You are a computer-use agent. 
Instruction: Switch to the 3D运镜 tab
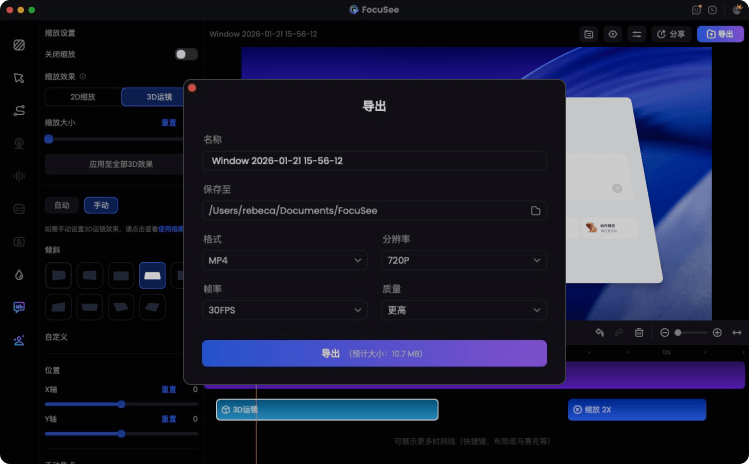(x=153, y=97)
